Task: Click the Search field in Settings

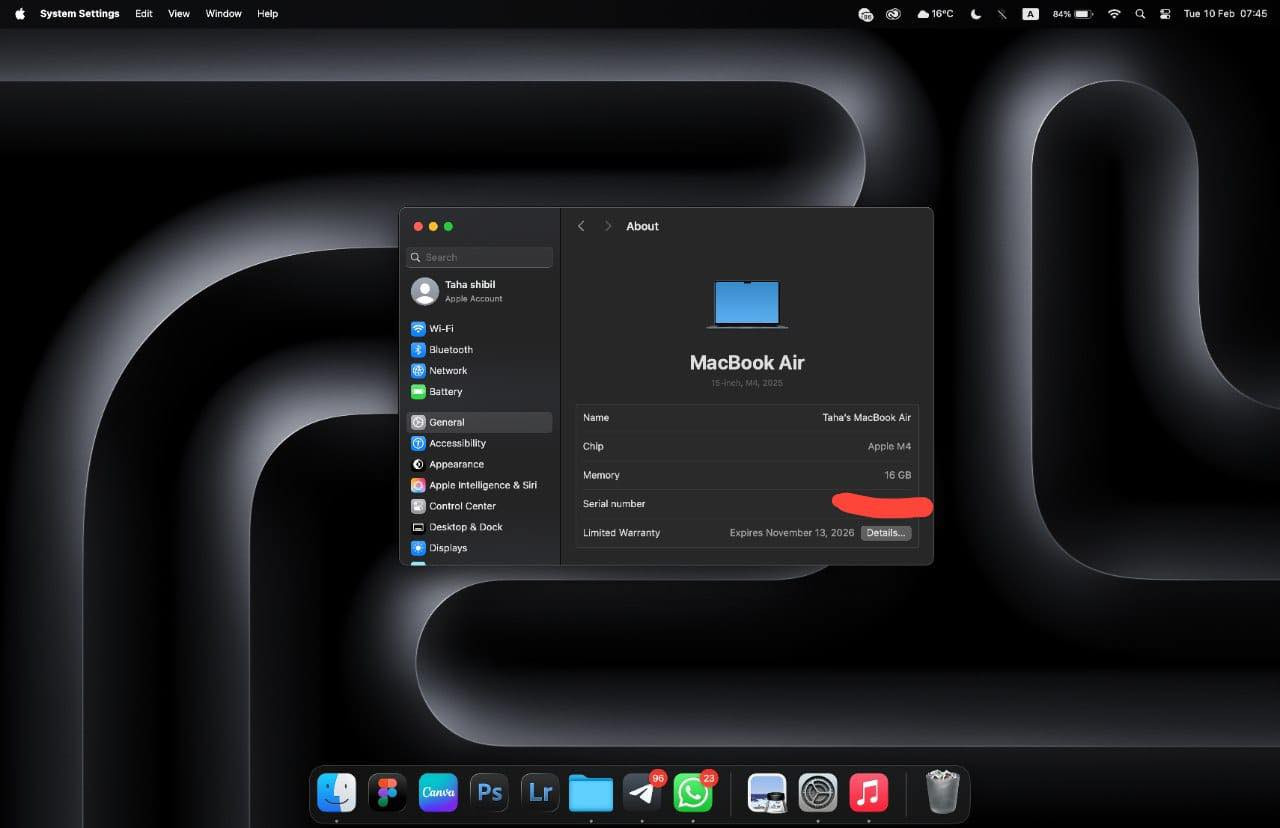Action: [480, 257]
